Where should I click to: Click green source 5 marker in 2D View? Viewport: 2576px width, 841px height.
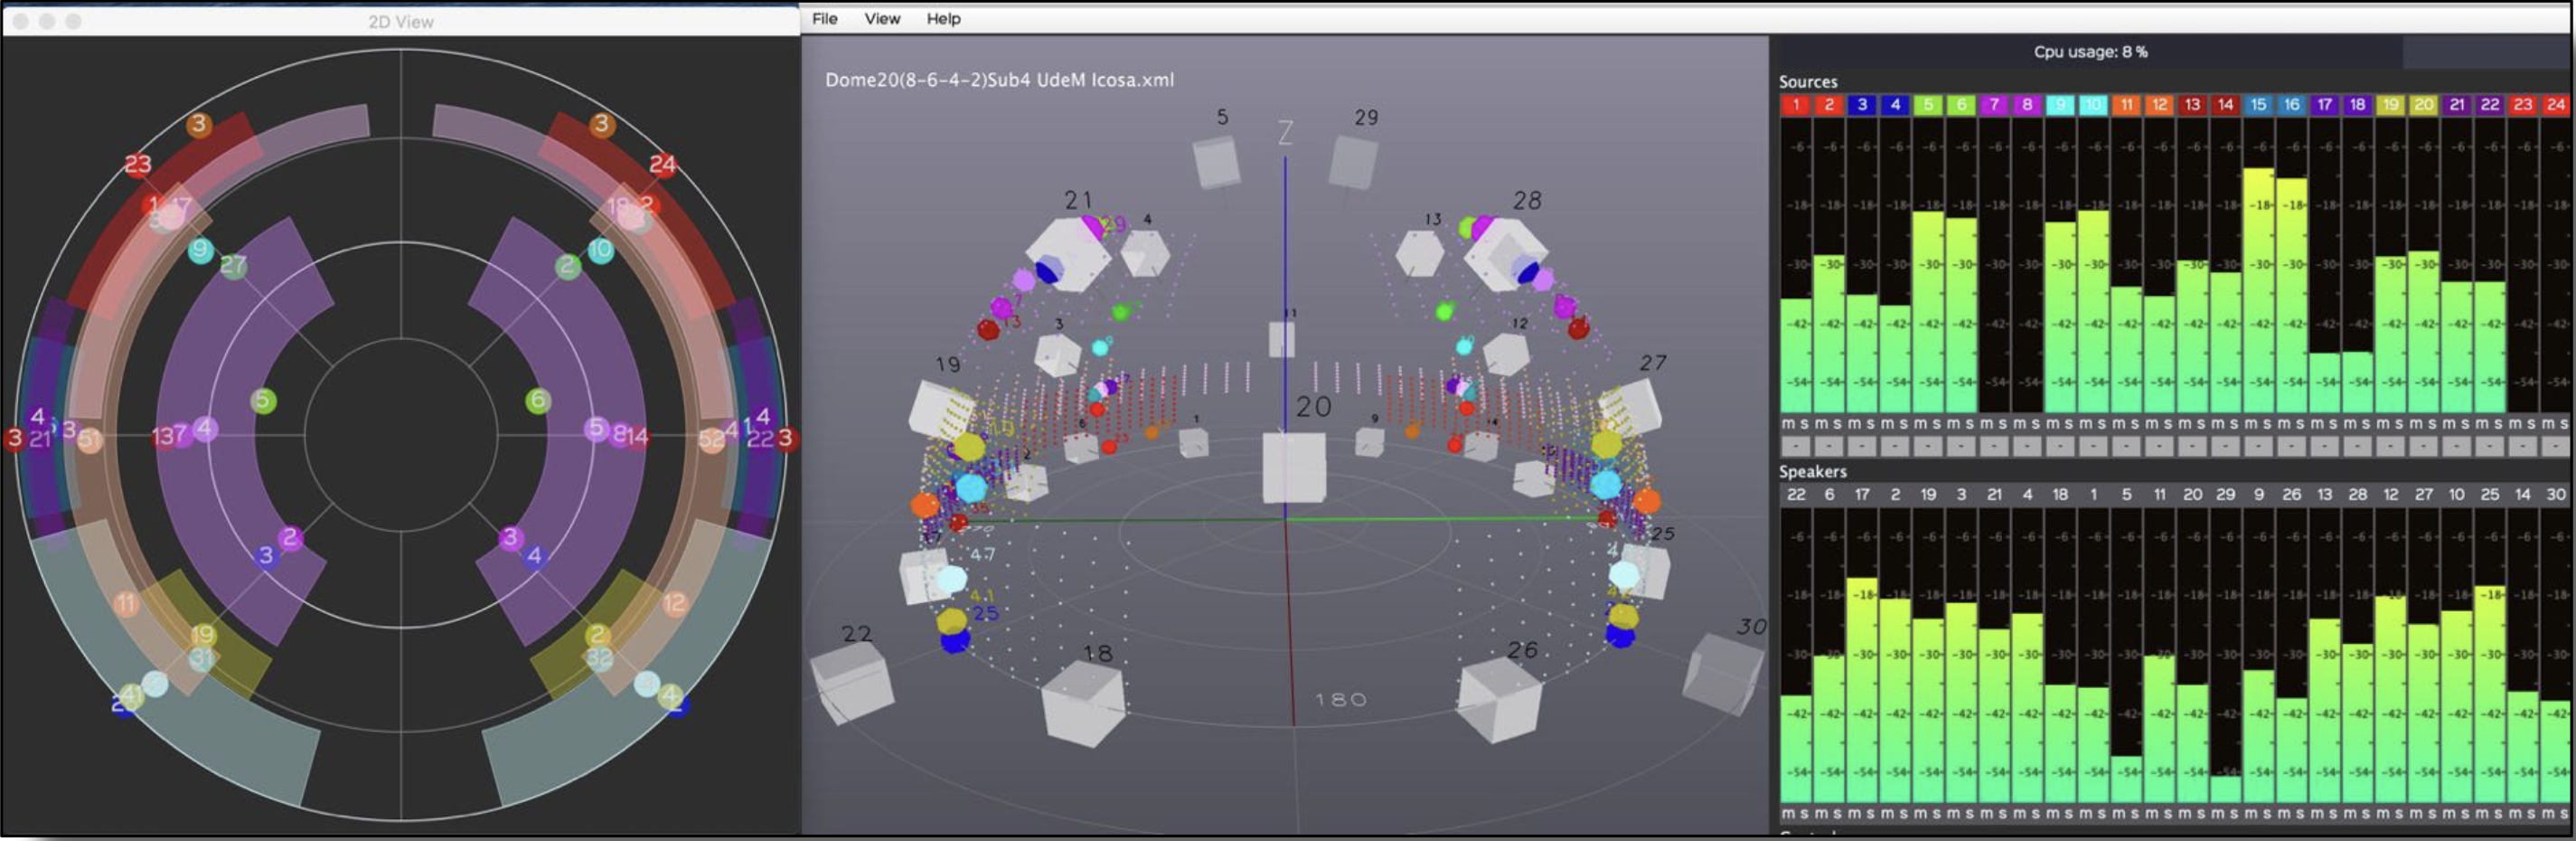263,401
